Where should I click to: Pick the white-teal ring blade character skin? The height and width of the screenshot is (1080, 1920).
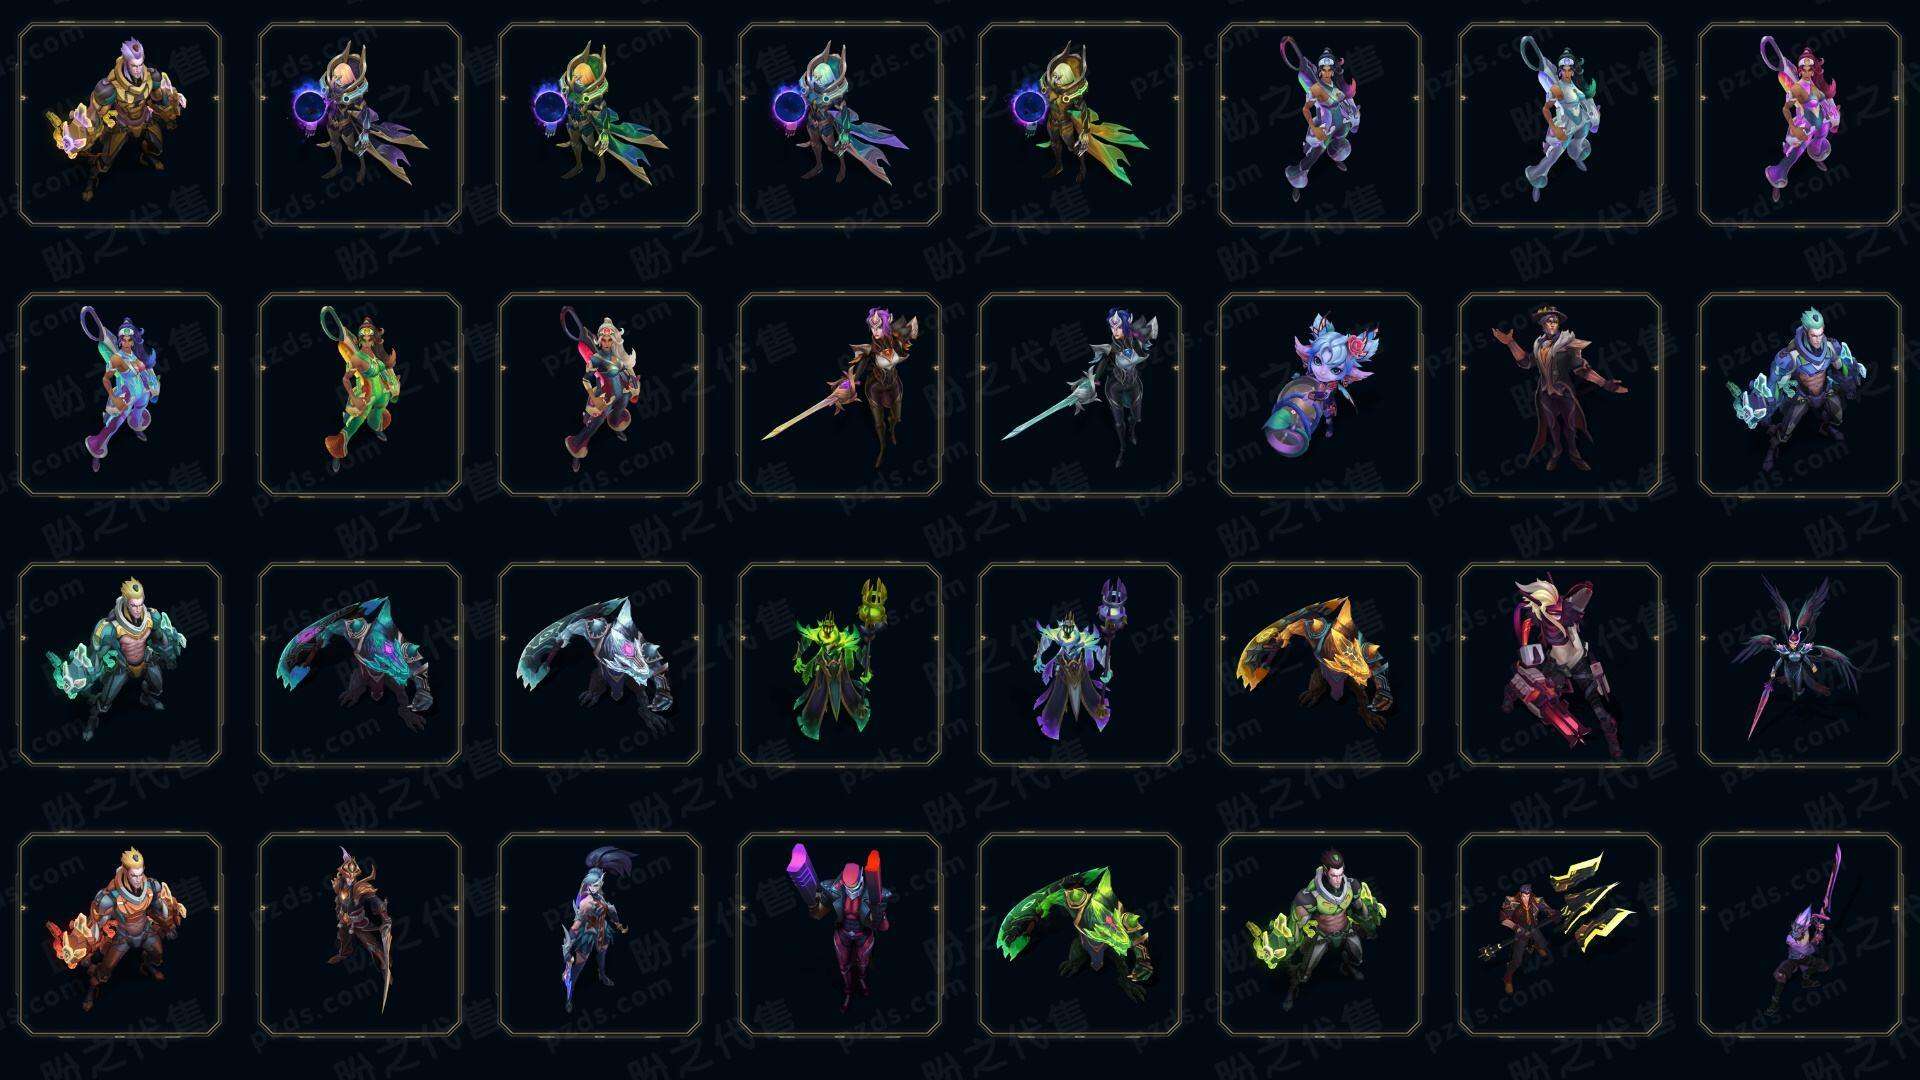click(1560, 125)
